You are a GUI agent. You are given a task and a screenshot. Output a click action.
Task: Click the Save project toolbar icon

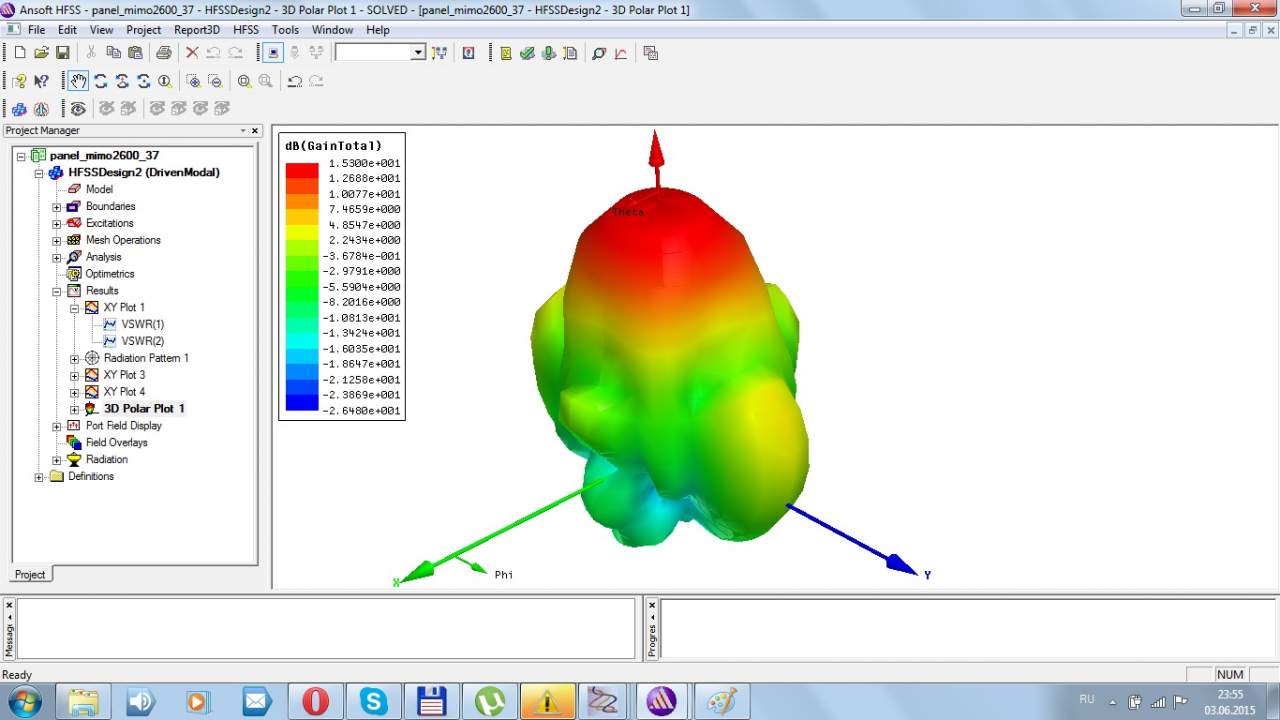pos(62,53)
